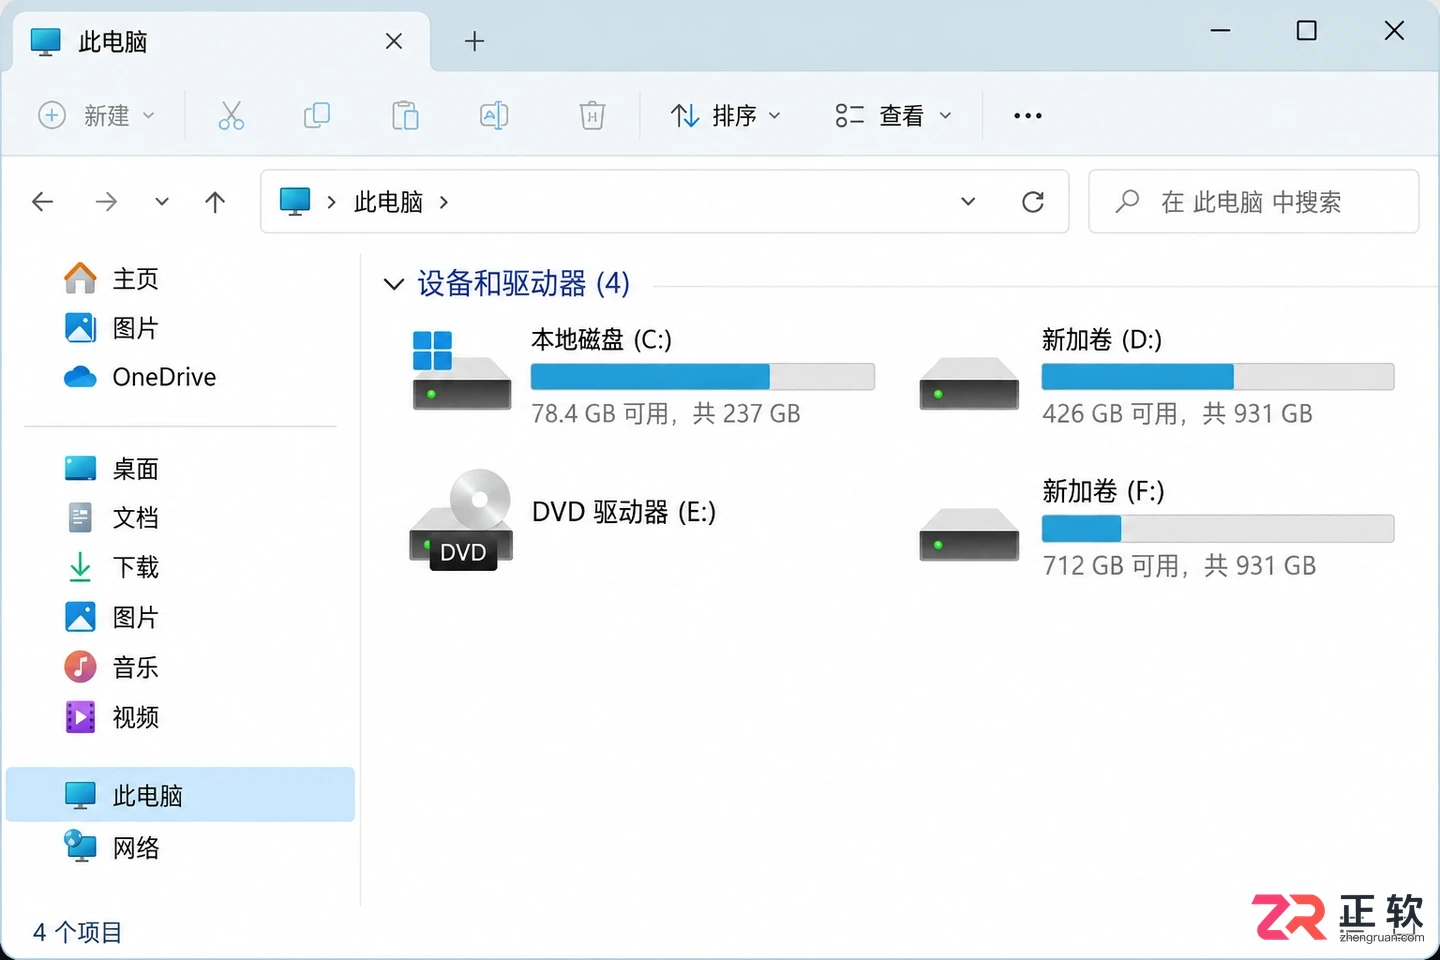Click DVD 驱动器 (E:) label
This screenshot has width=1440, height=960.
pyautogui.click(x=624, y=512)
